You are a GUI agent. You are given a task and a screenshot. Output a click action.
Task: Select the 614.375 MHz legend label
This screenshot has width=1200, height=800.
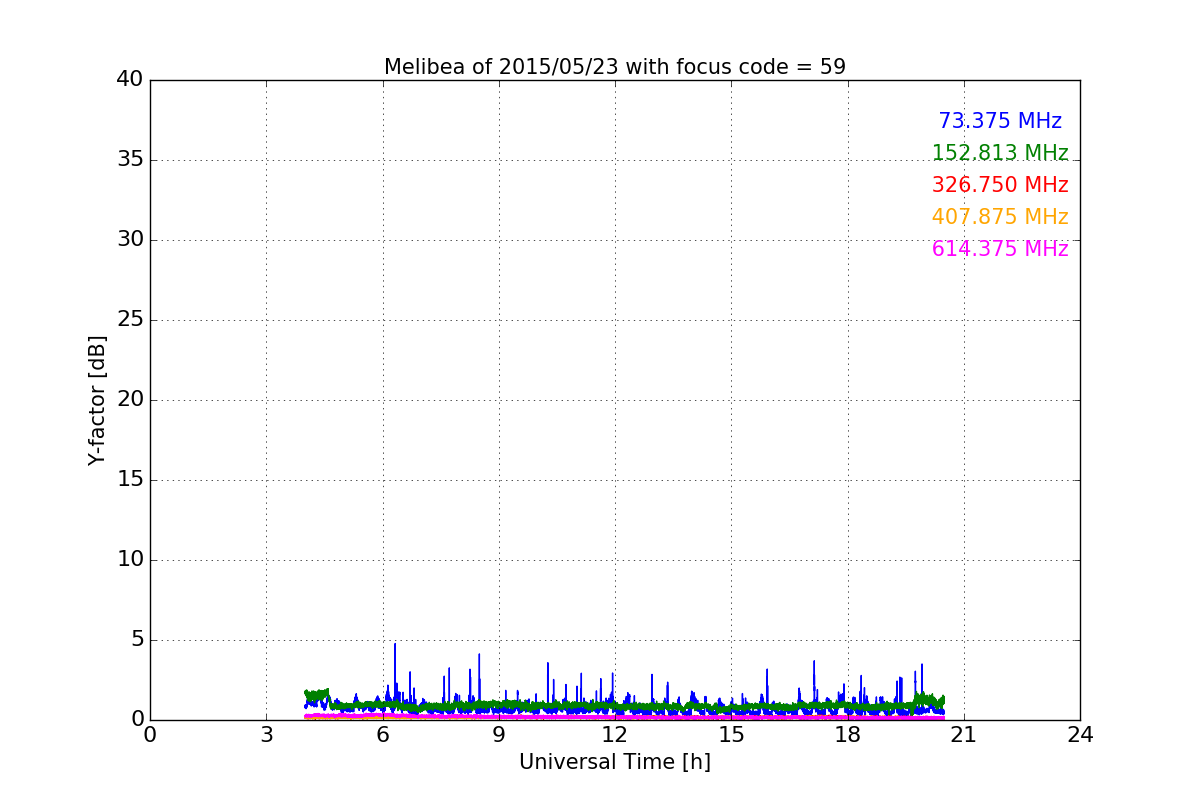click(x=1000, y=249)
